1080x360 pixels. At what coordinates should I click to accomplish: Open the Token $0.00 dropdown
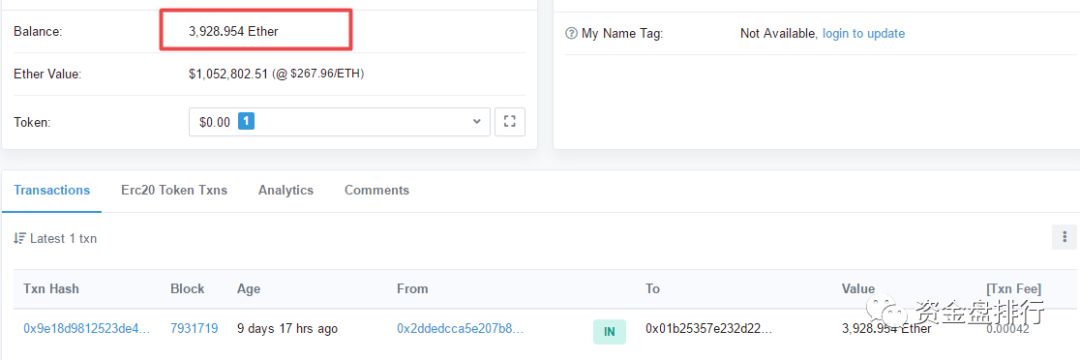click(x=340, y=122)
